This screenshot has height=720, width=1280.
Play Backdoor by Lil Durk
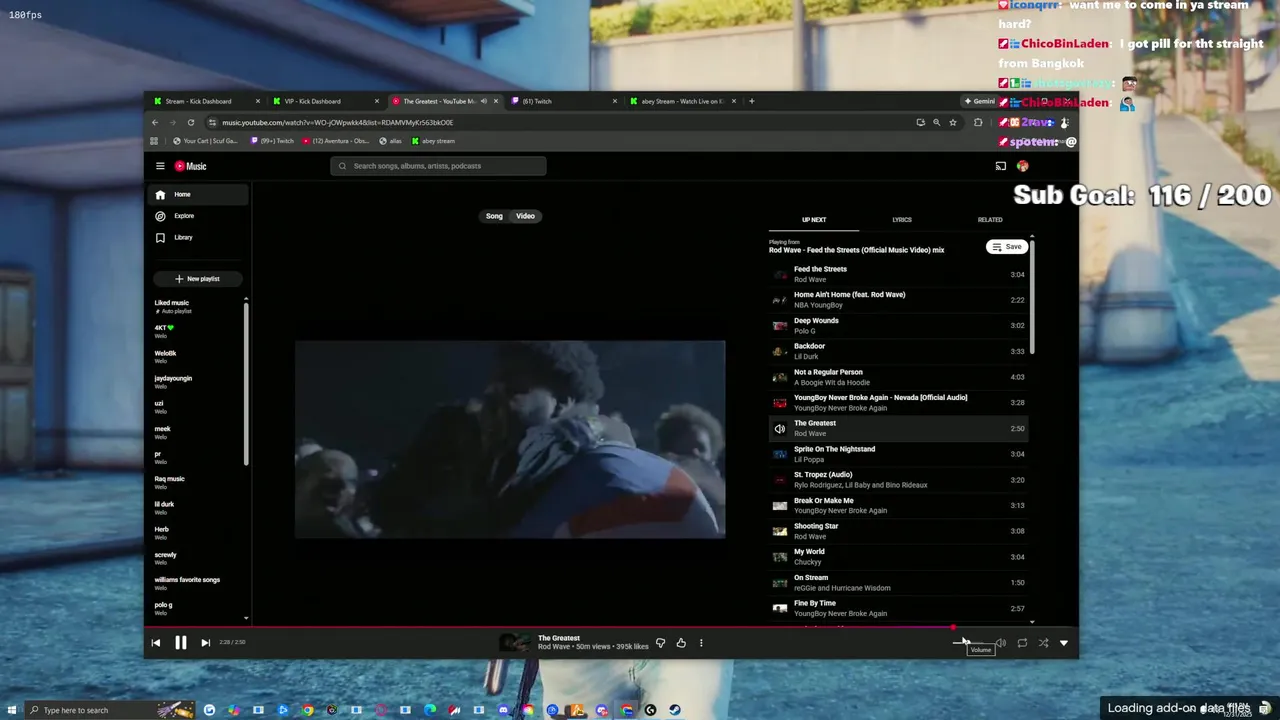[898, 351]
